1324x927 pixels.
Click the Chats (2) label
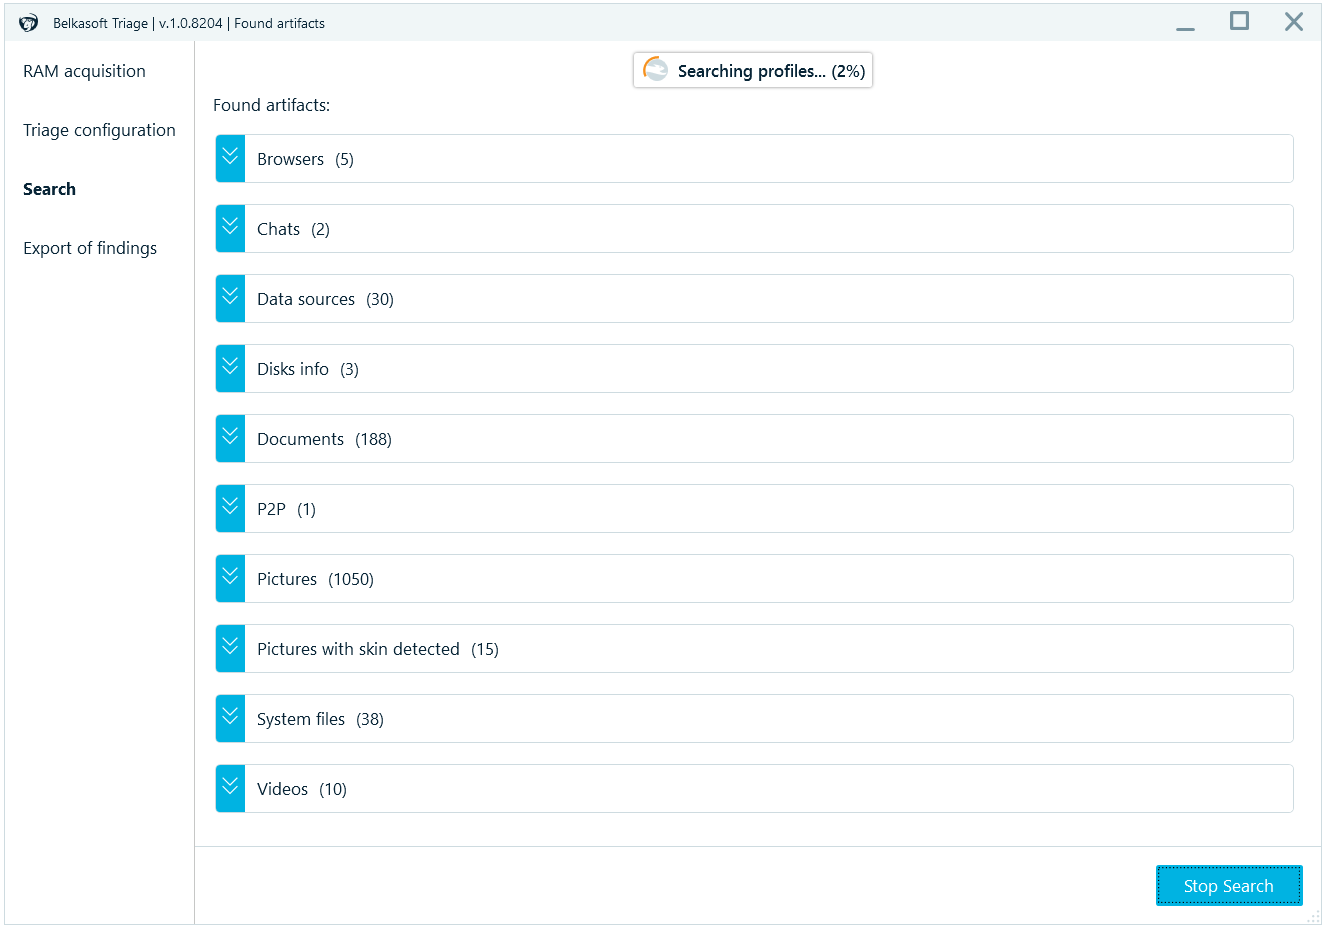[x=293, y=229]
